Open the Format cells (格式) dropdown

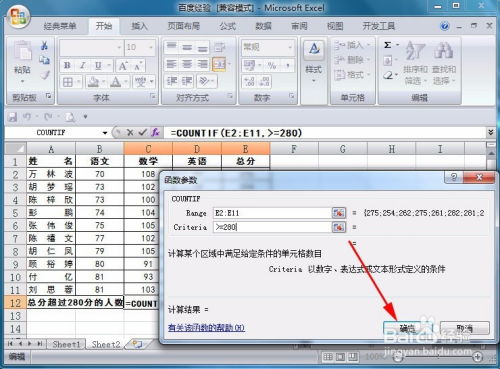coord(352,75)
